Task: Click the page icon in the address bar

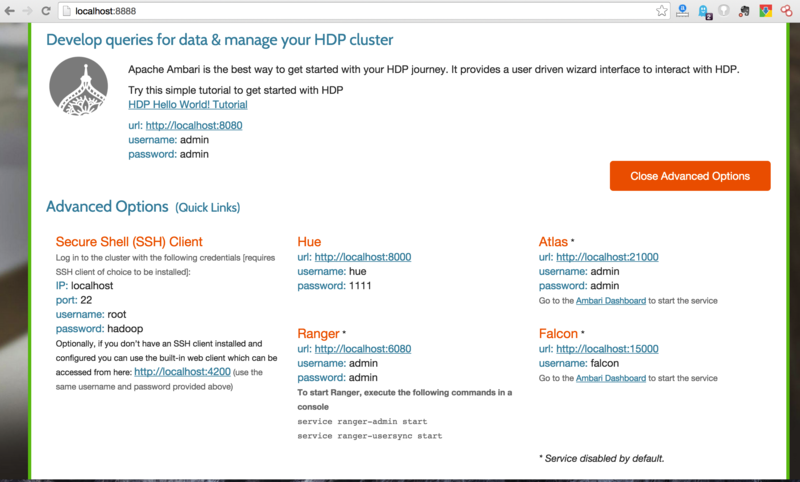Action: point(66,11)
